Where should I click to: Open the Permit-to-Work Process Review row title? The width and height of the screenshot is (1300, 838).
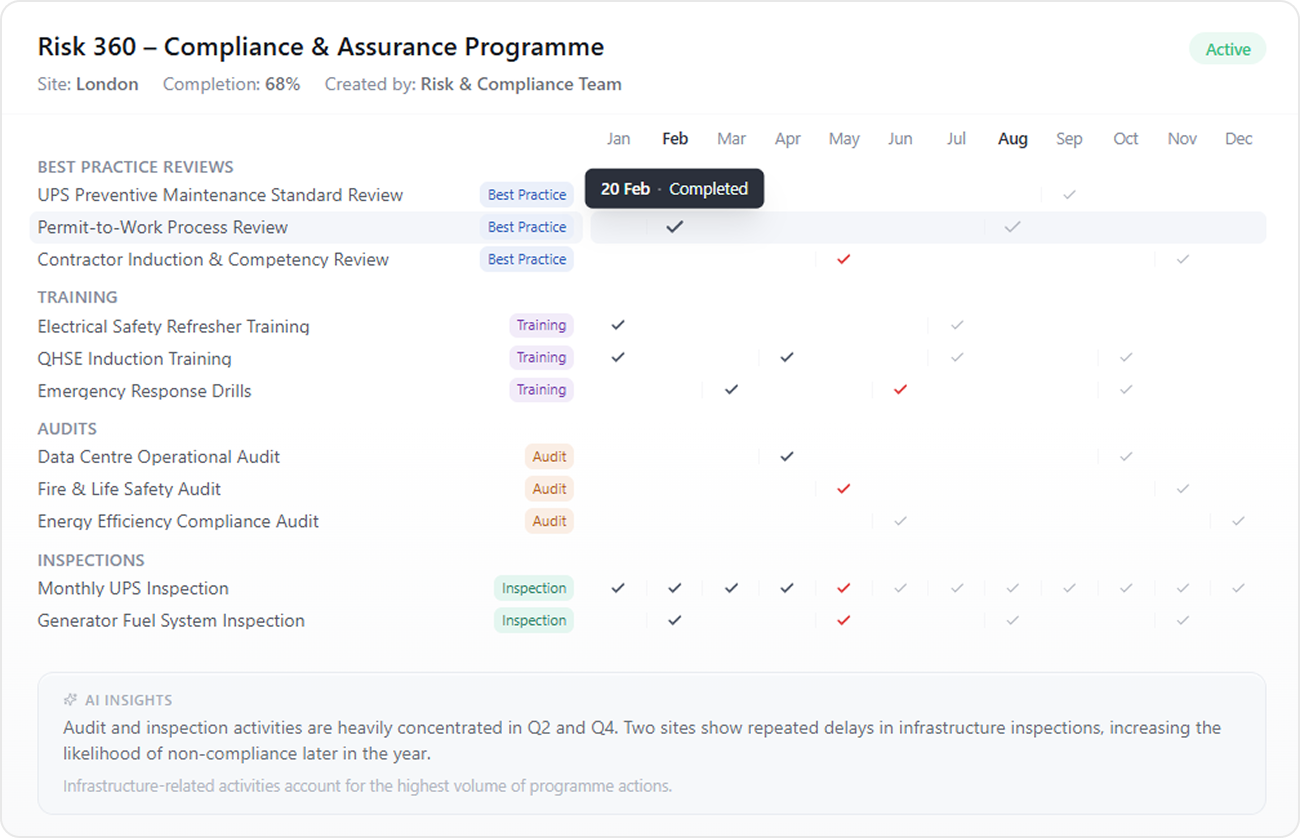163,227
